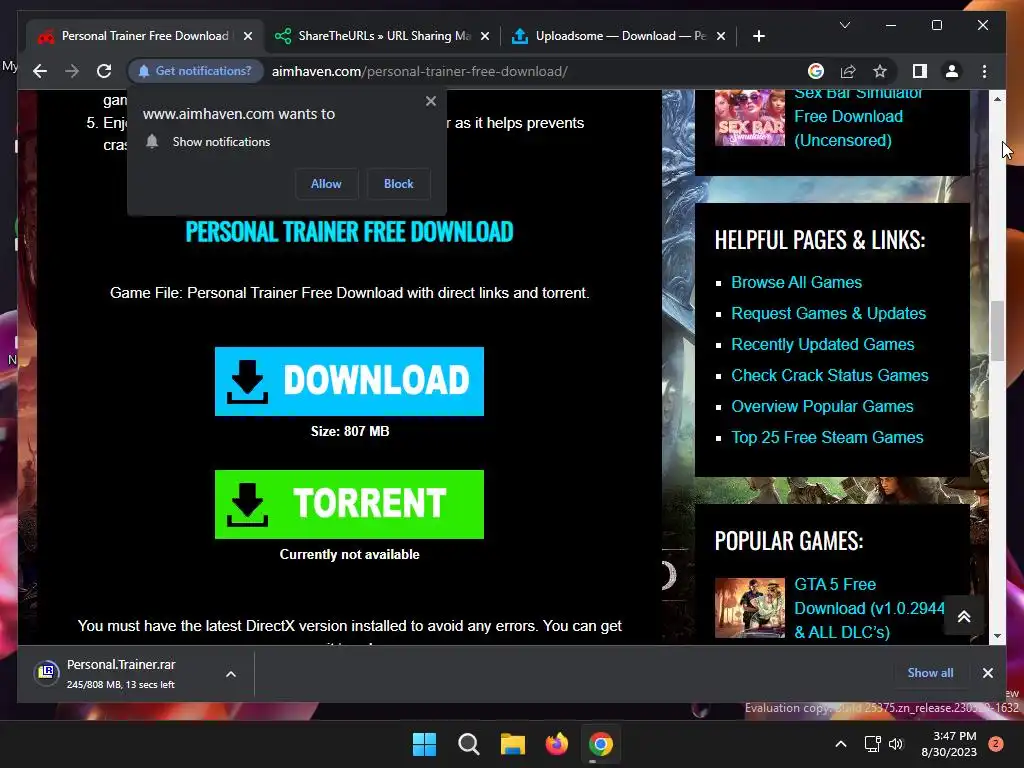Image resolution: width=1024 pixels, height=768 pixels.
Task: Click the PERSONAL TRAINER FREE DOWNLOAD heading
Action: [349, 232]
